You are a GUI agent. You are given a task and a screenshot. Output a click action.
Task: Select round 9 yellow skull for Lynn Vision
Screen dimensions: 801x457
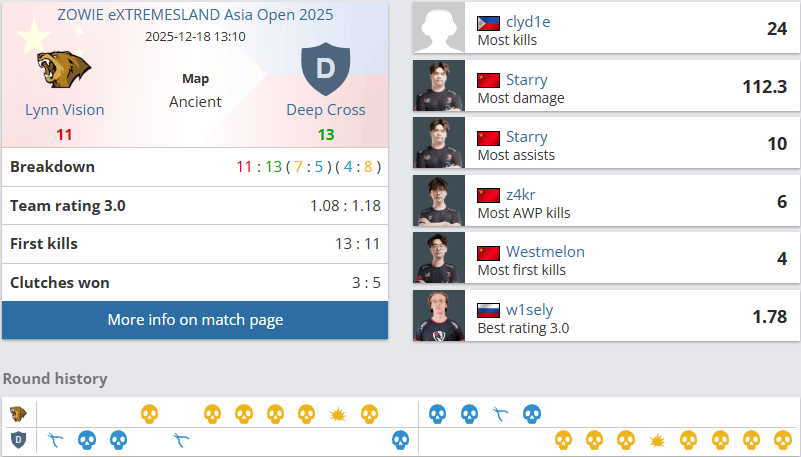[x=307, y=414]
